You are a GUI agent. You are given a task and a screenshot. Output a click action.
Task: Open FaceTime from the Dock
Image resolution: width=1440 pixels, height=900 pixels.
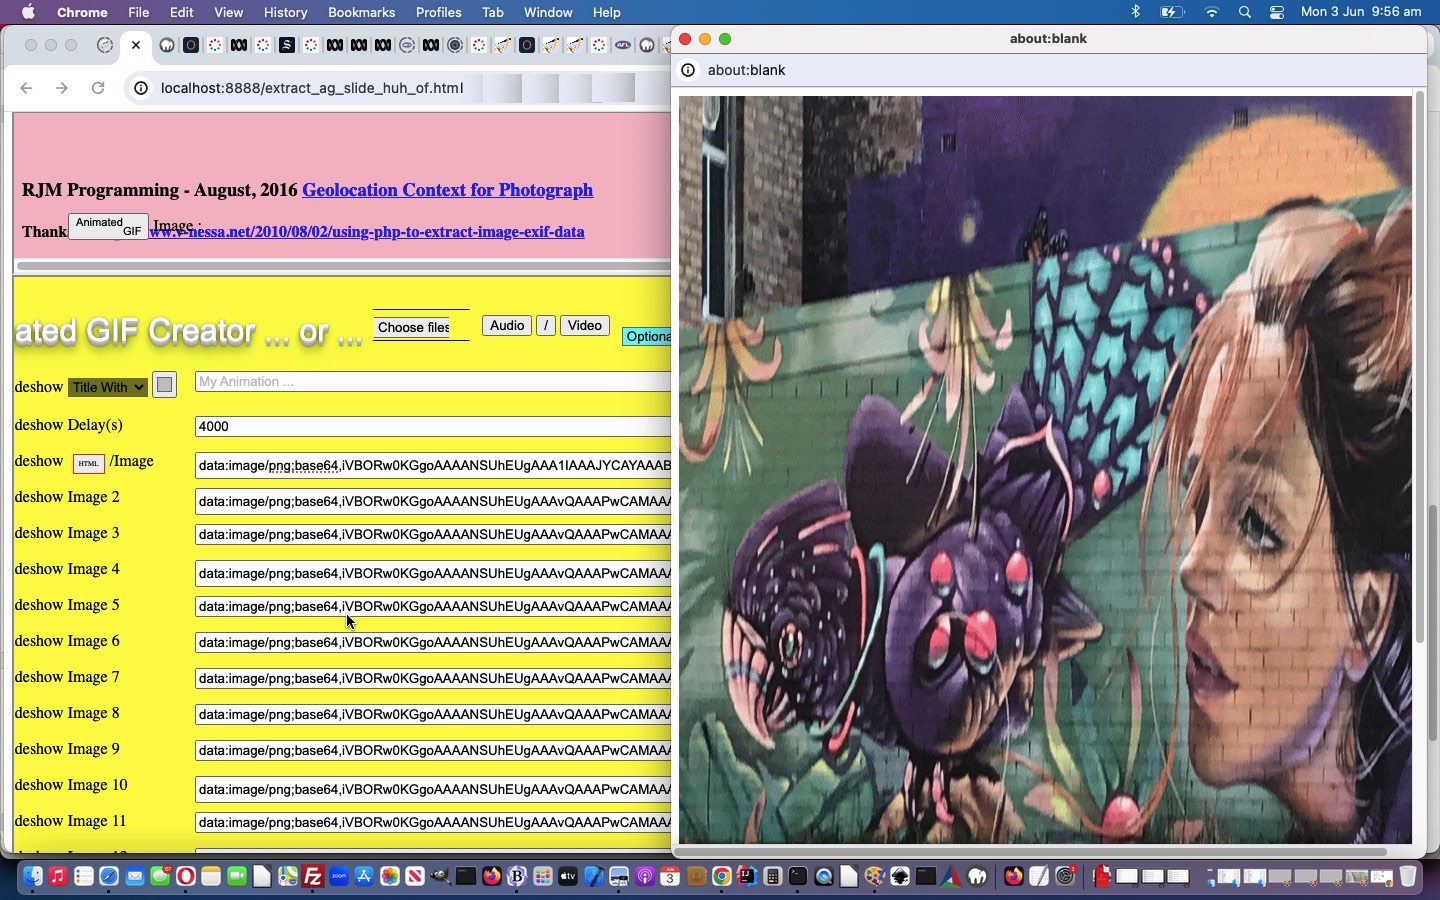click(237, 877)
